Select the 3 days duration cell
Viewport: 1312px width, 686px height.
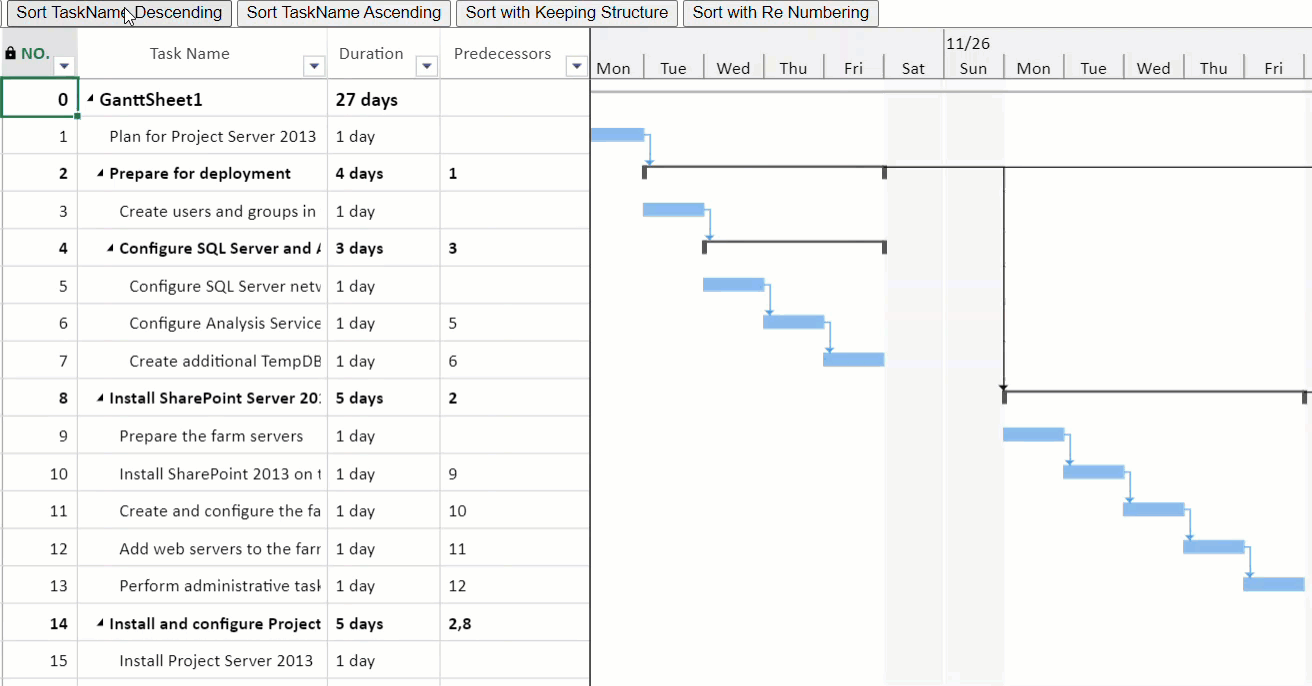point(384,249)
